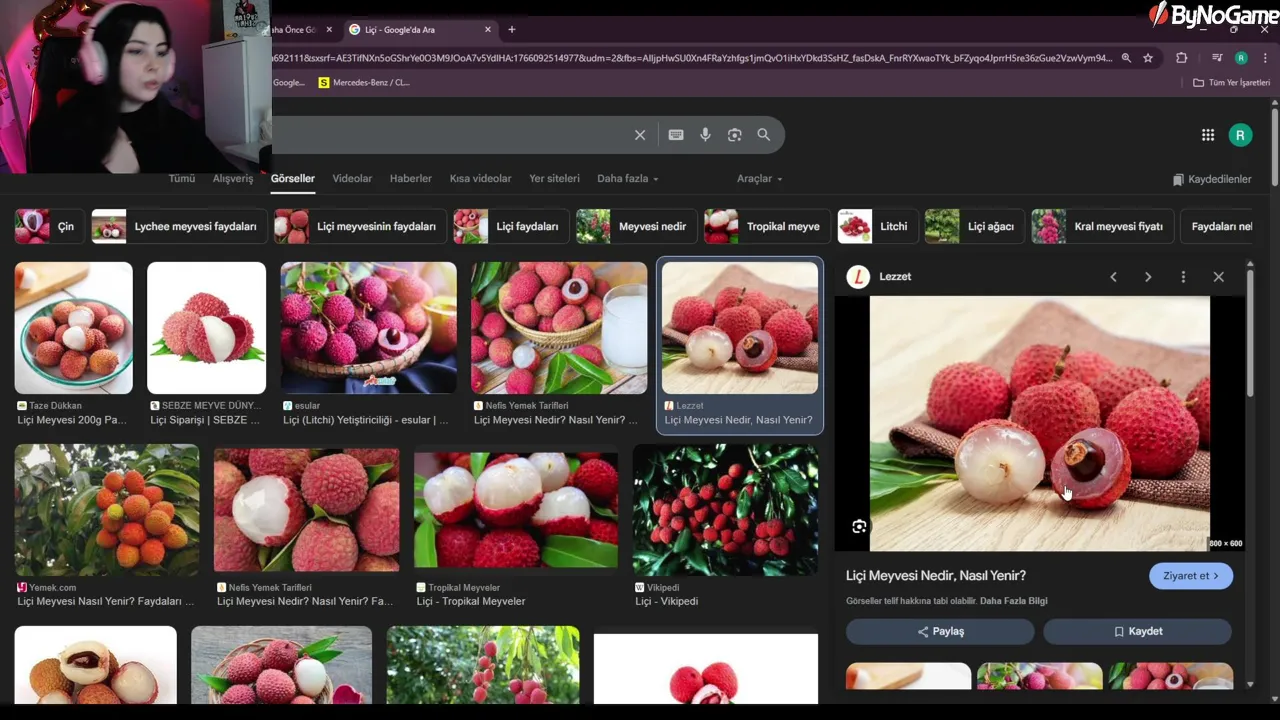Open the Google apps grid icon
The width and height of the screenshot is (1280, 720).
pyautogui.click(x=1208, y=135)
